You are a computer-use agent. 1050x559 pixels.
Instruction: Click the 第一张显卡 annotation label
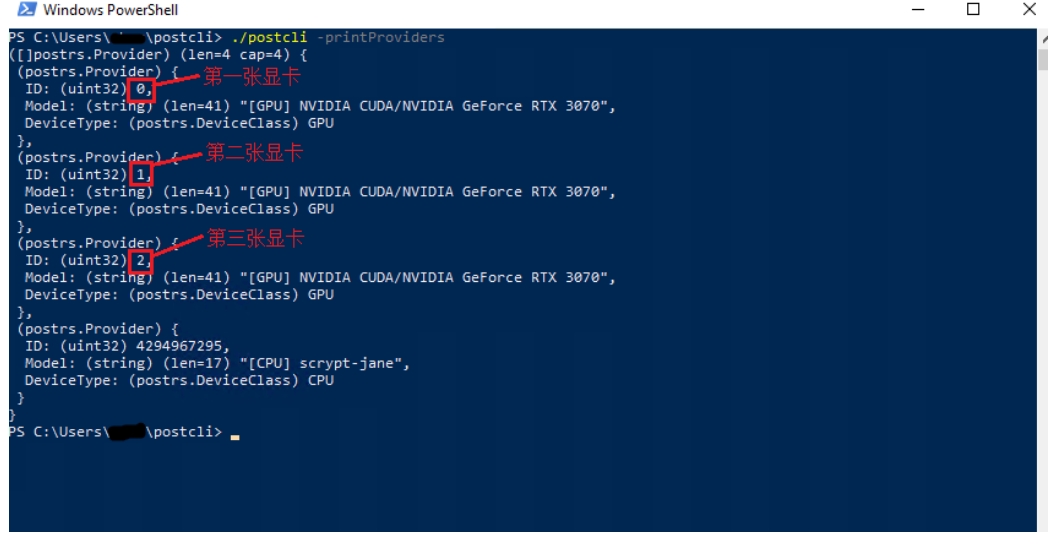[x=252, y=77]
